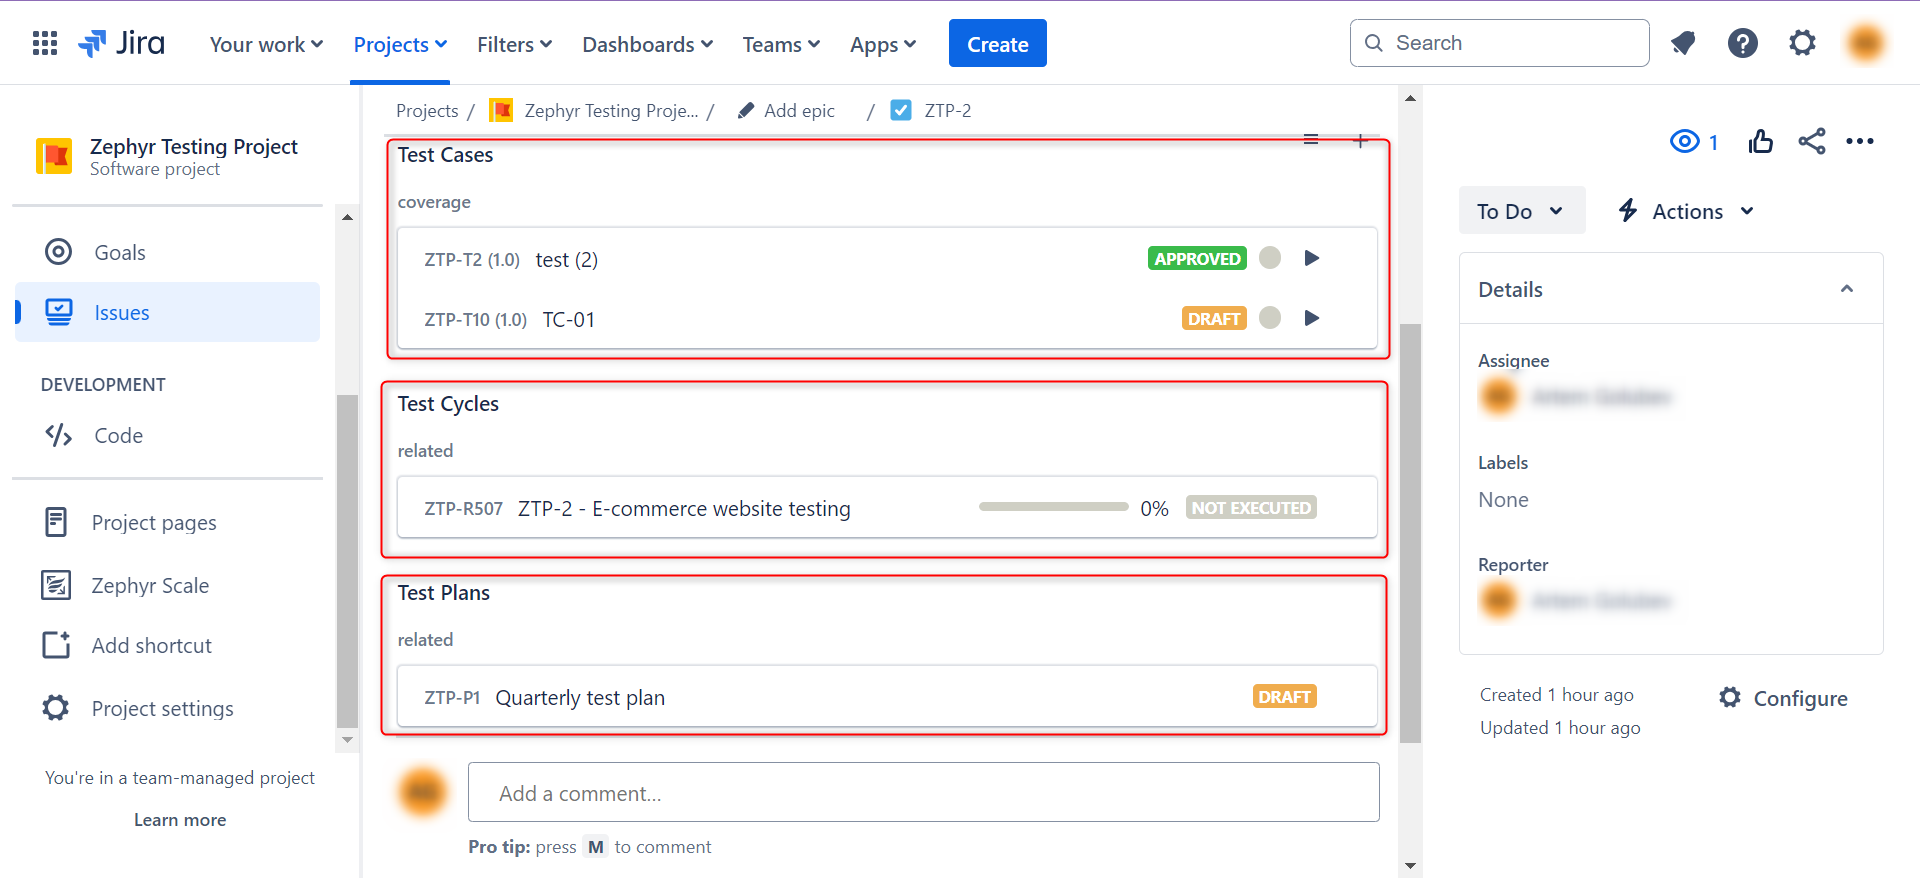
Task: Open the app switcher grid icon
Action: coord(45,43)
